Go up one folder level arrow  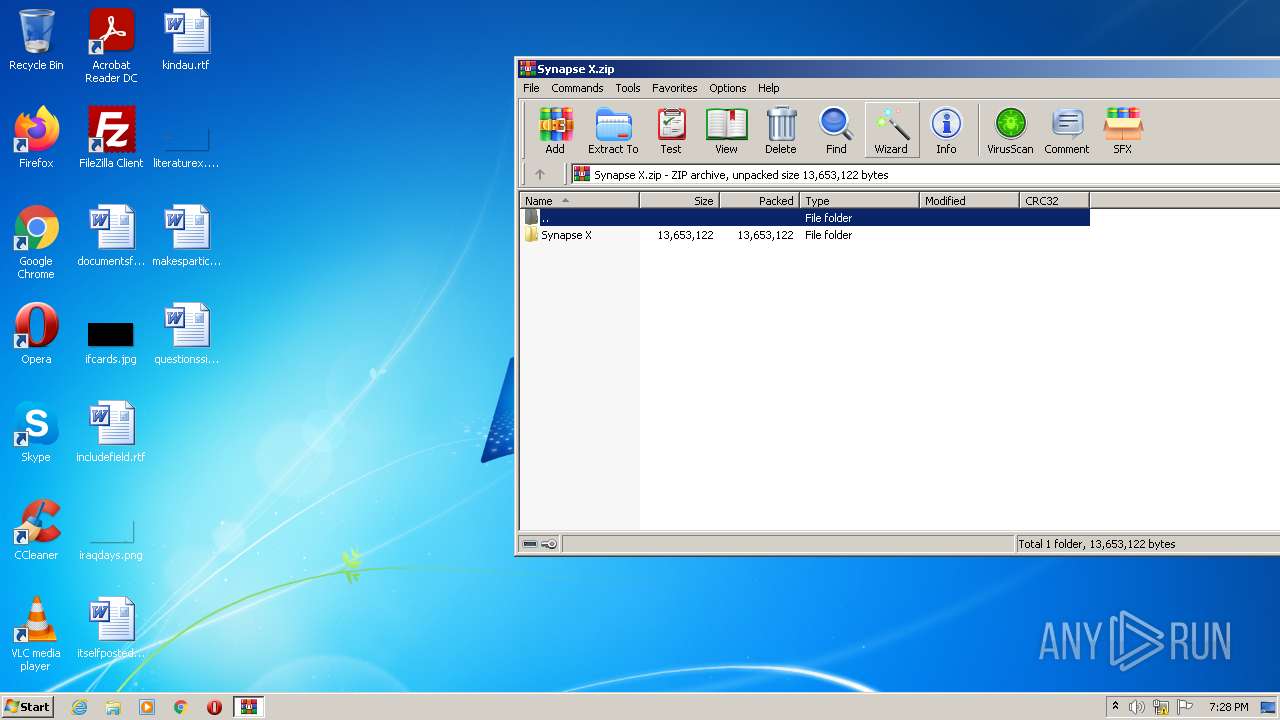point(540,174)
